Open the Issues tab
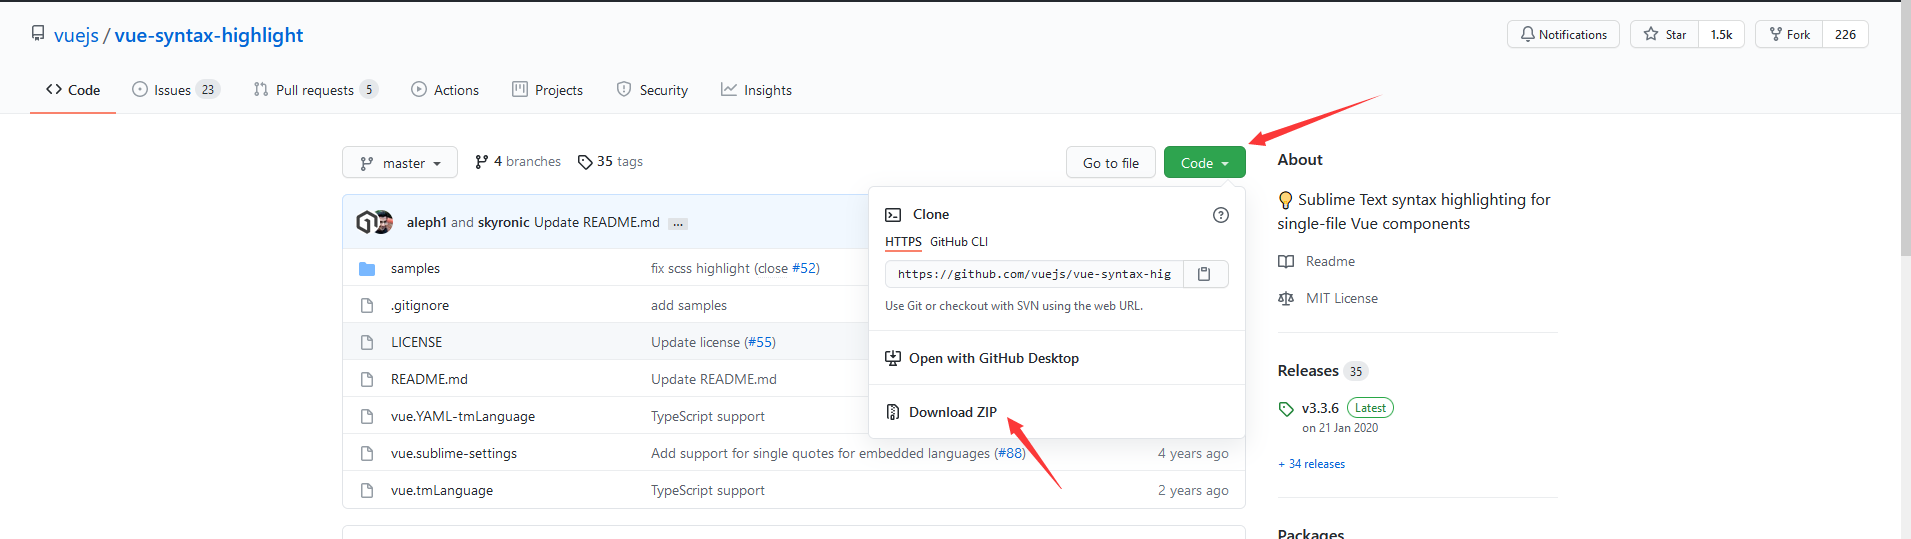 [x=176, y=90]
